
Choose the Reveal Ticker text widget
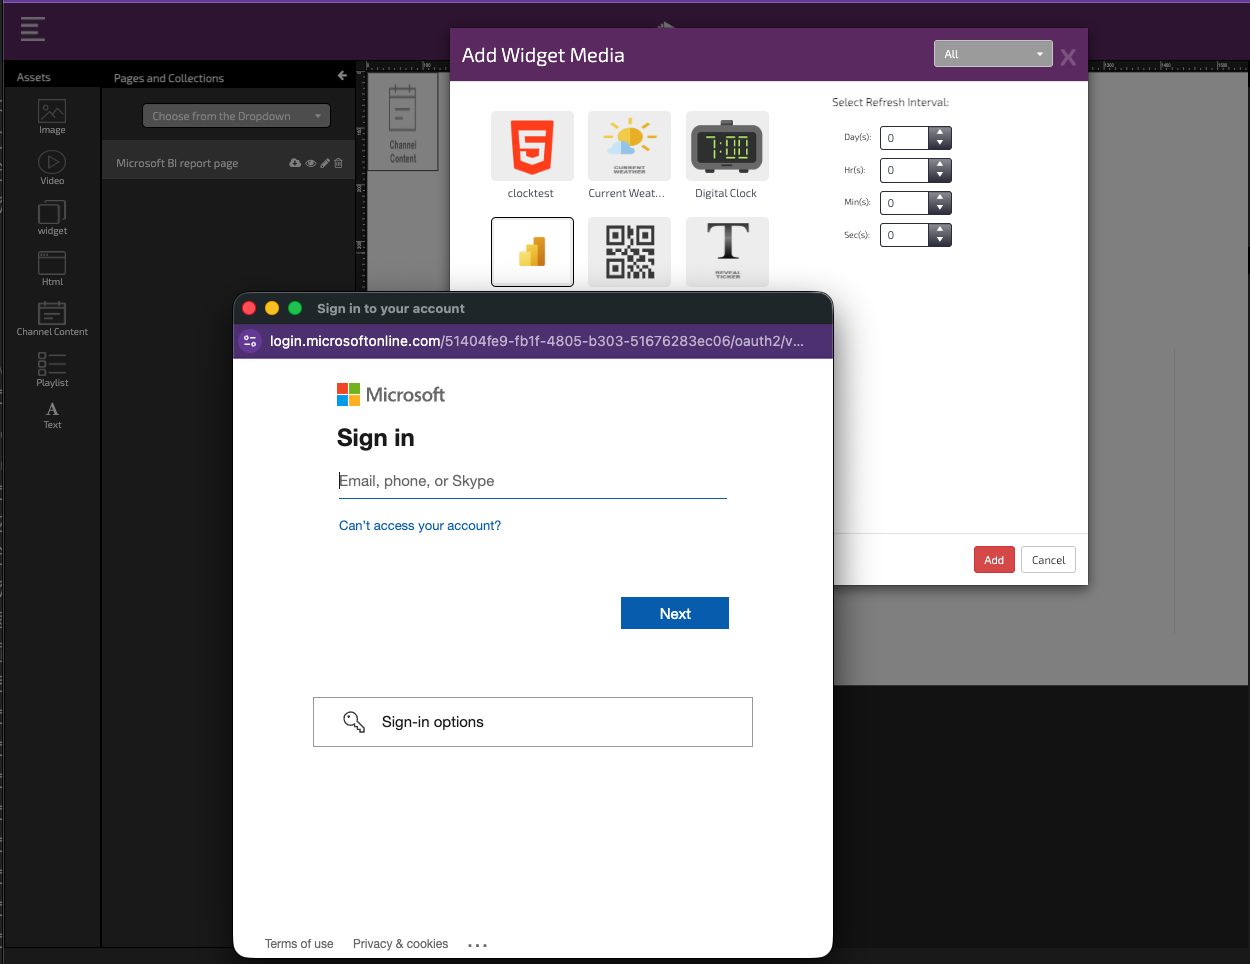(727, 252)
